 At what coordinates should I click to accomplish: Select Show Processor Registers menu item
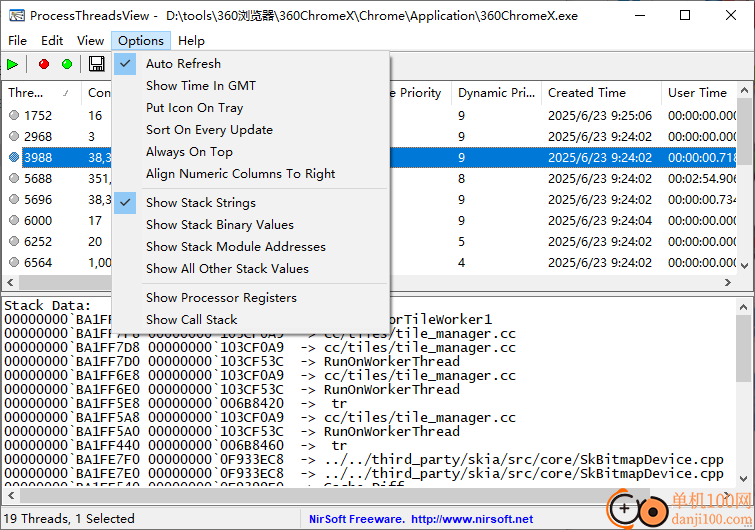click(x=250, y=297)
